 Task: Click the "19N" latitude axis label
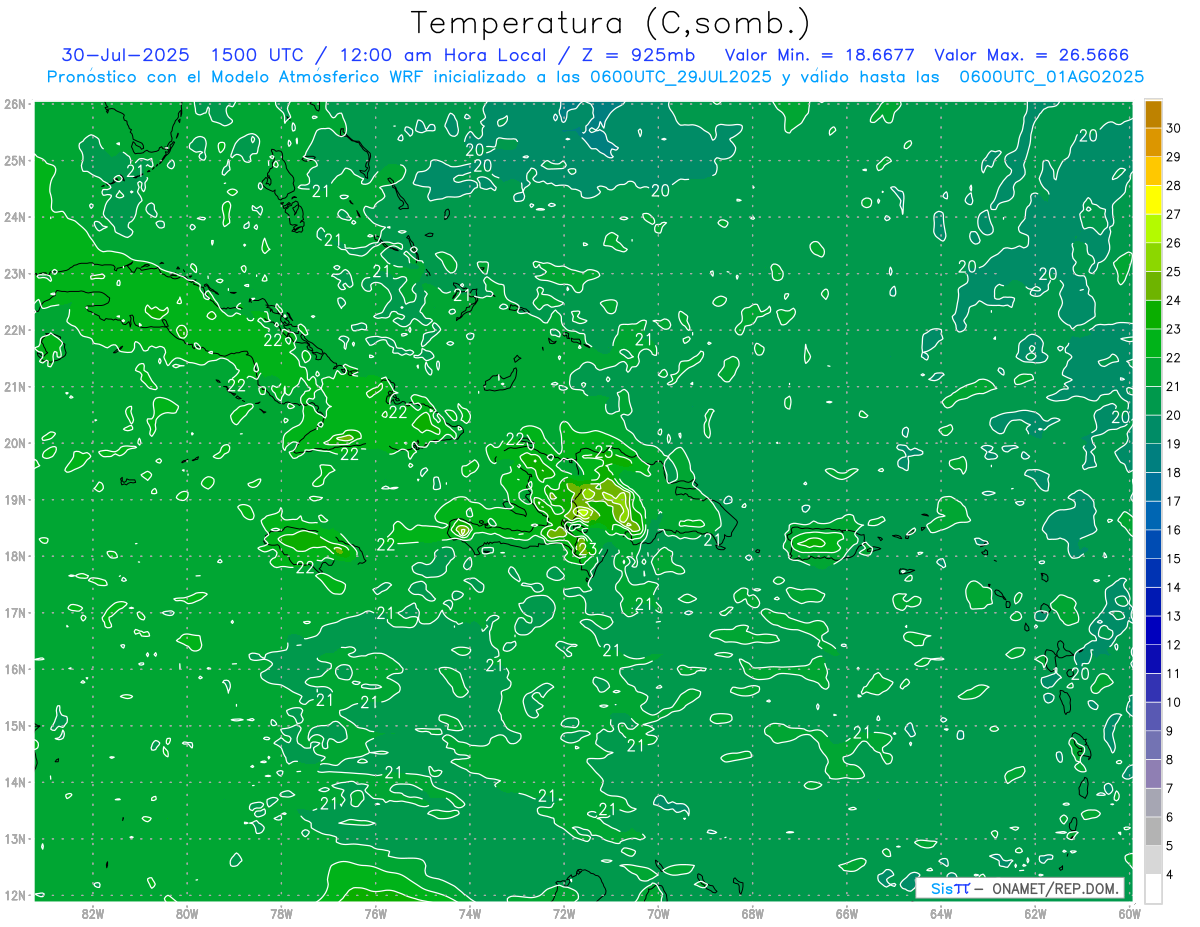[15, 499]
